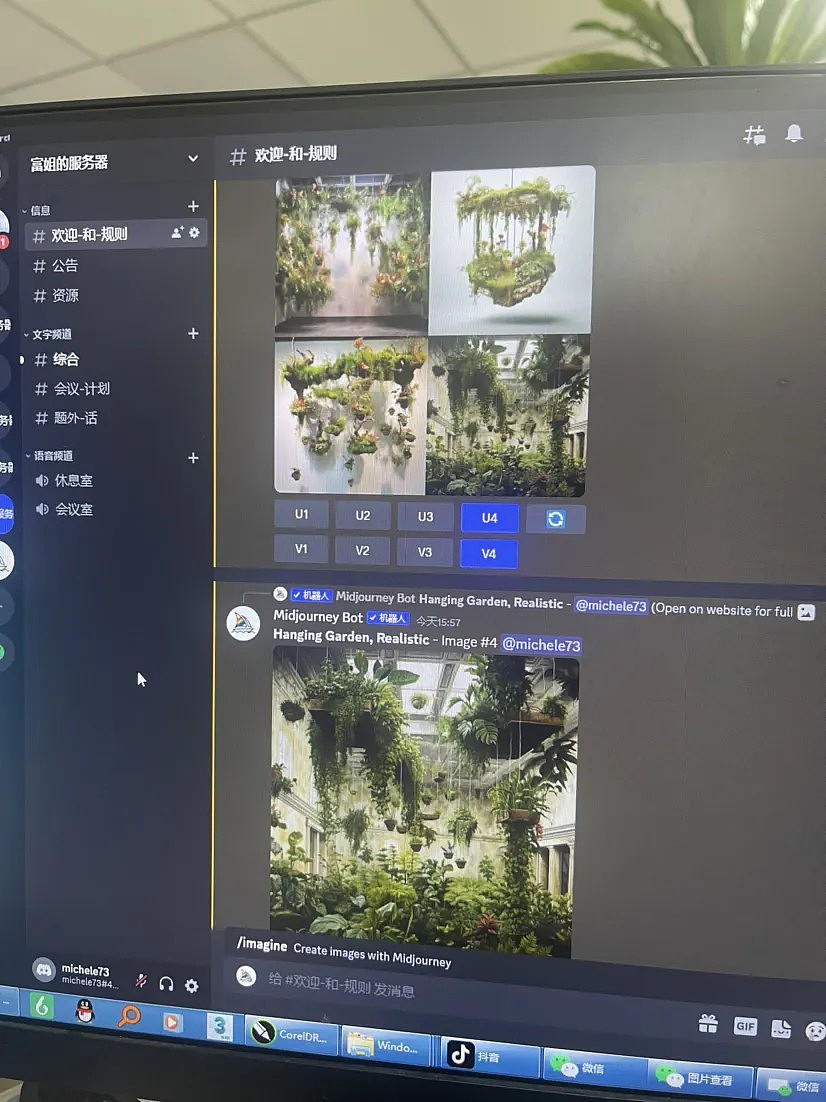The image size is (826, 1102).
Task: Click the orange magnifier taskbar icon
Action: [x=129, y=1016]
